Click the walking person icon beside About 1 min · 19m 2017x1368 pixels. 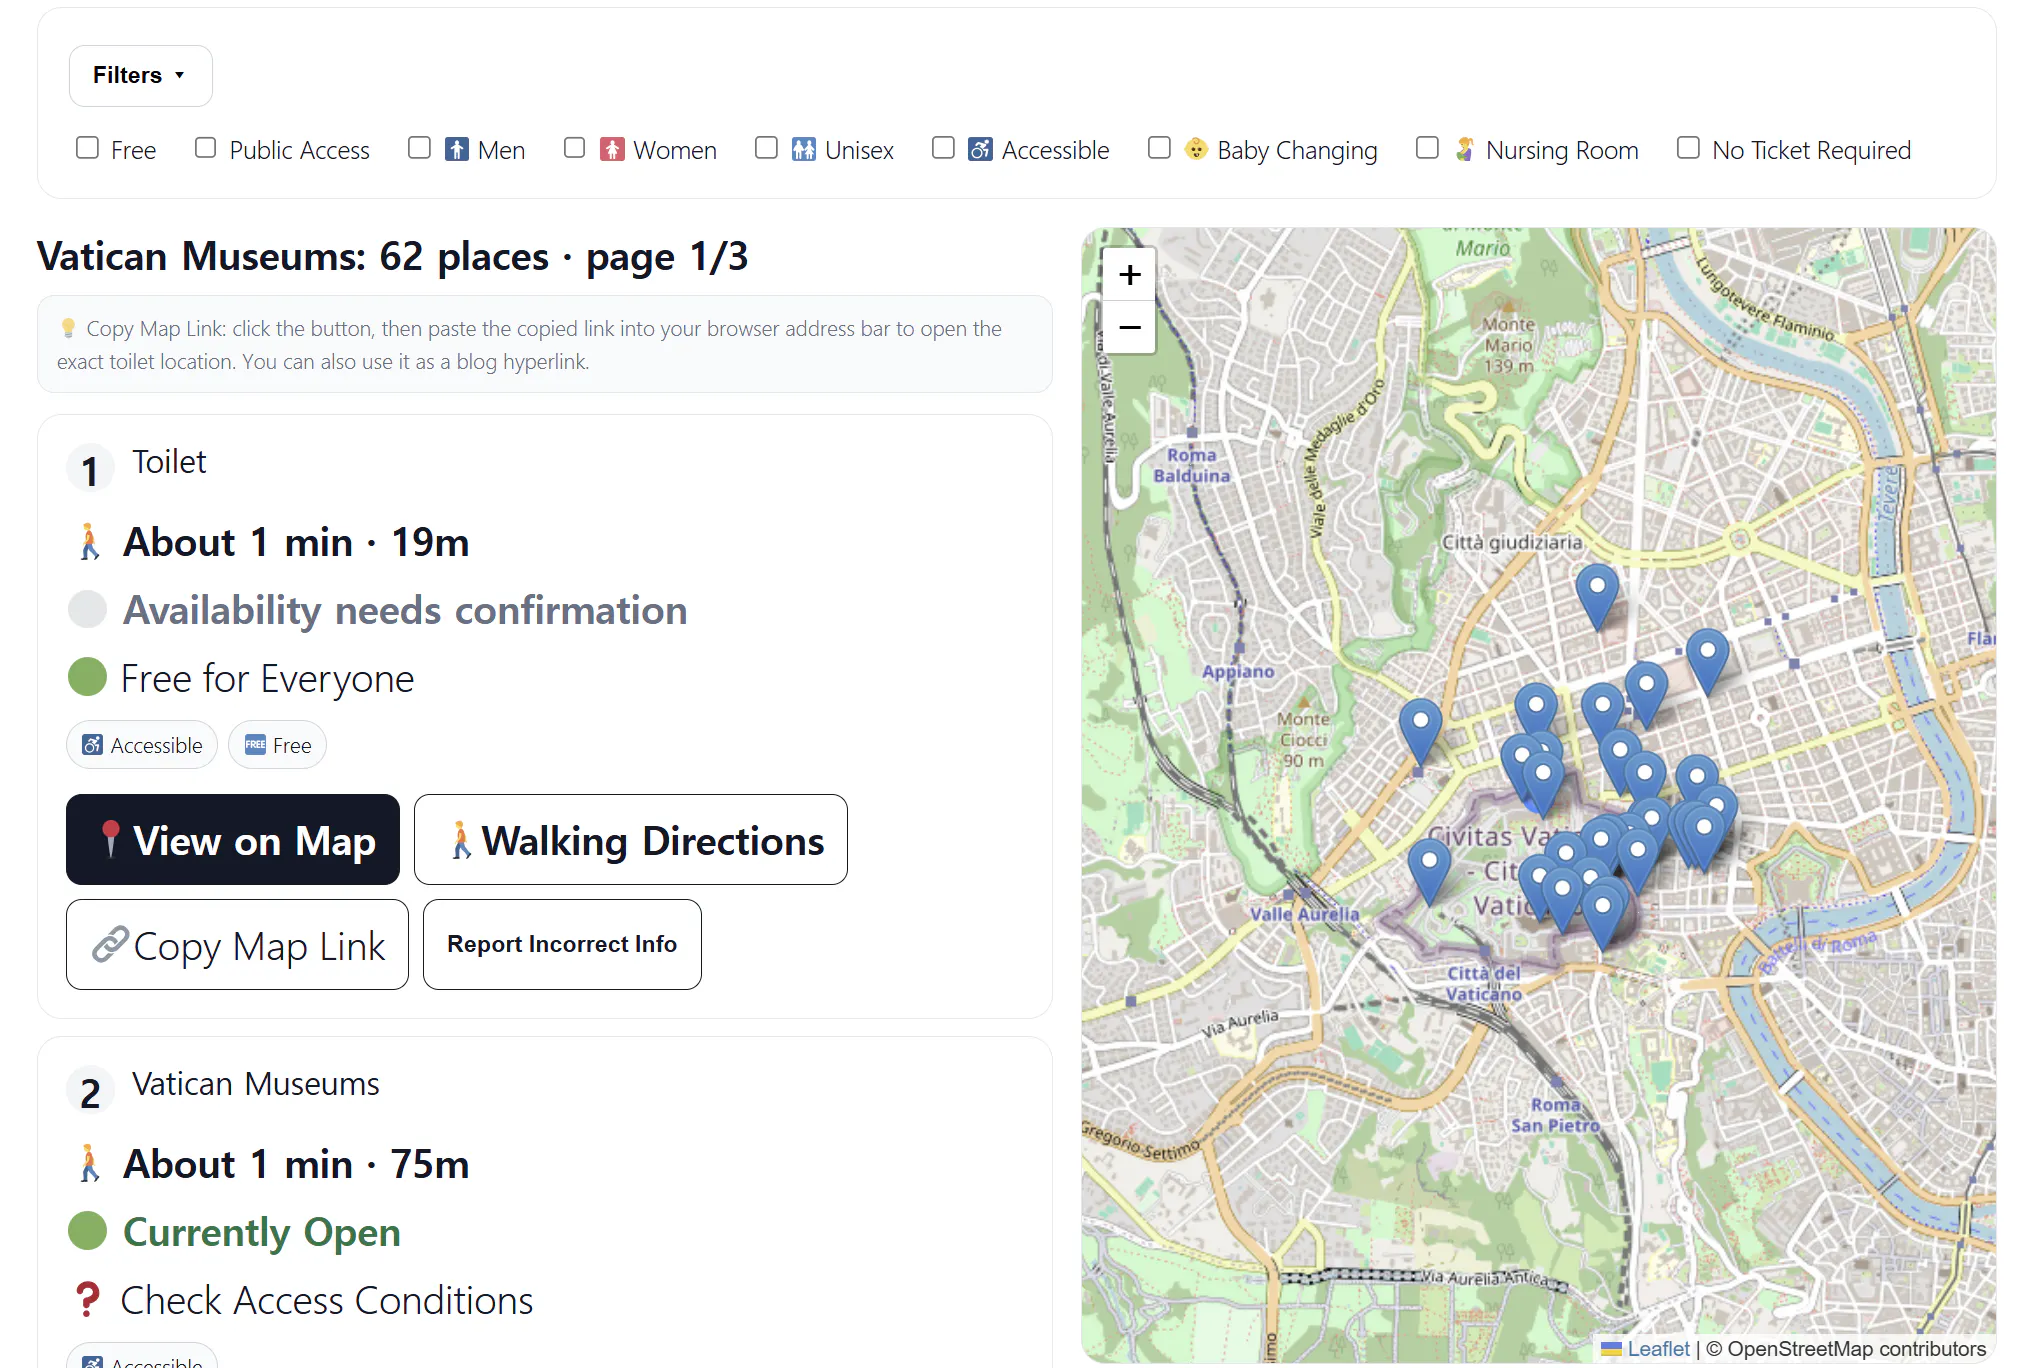(90, 542)
